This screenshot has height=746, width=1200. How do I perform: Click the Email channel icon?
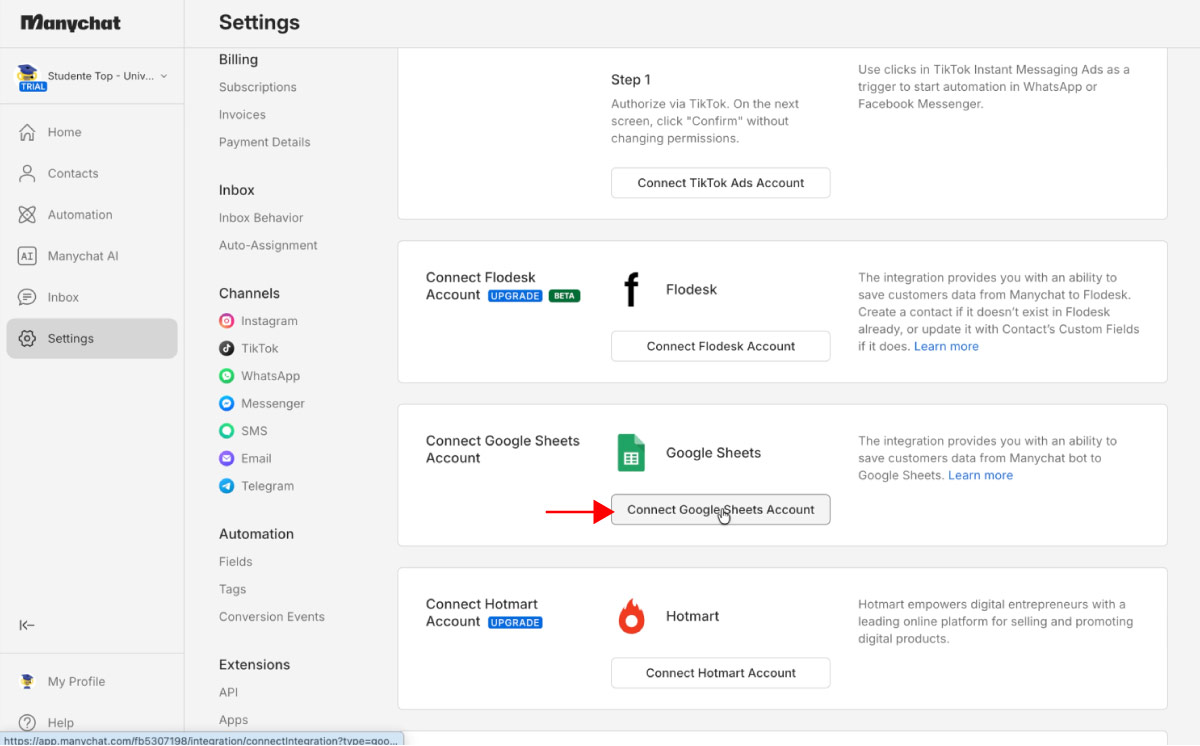227,459
